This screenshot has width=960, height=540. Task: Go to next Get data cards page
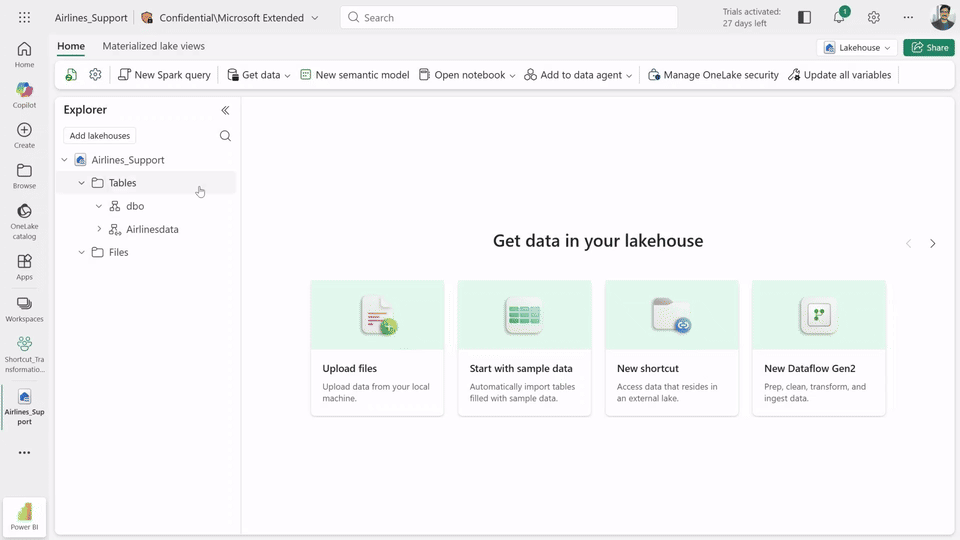932,244
